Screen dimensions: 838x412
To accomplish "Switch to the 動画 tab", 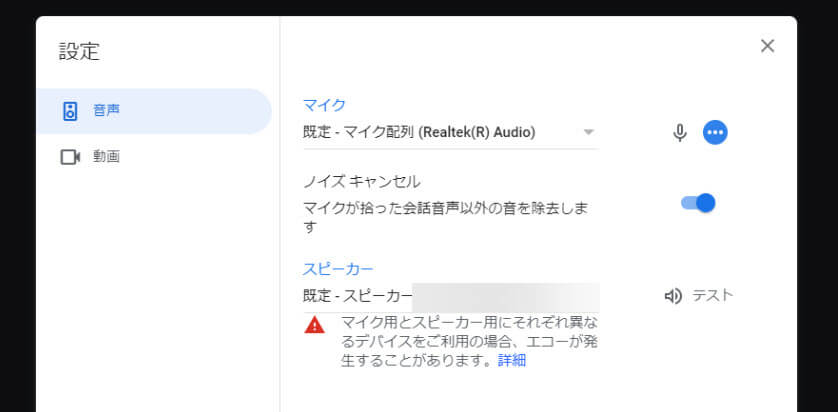I will click(154, 157).
